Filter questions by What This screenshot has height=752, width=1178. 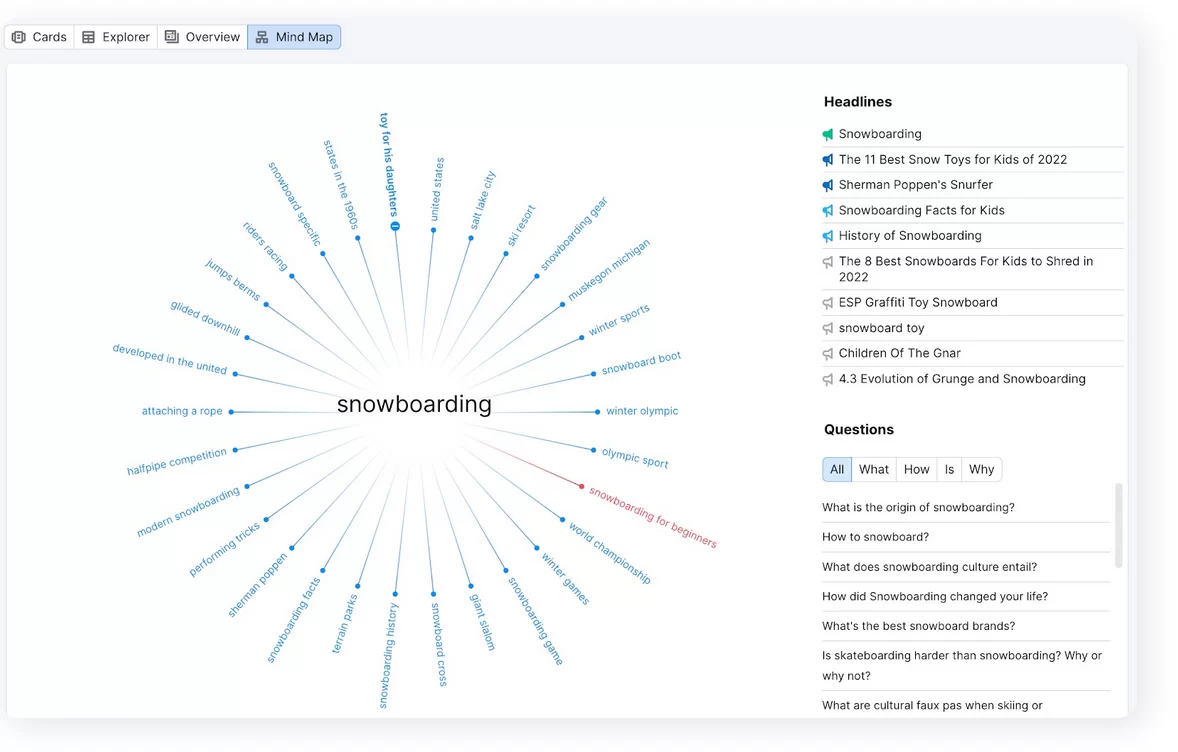point(874,470)
